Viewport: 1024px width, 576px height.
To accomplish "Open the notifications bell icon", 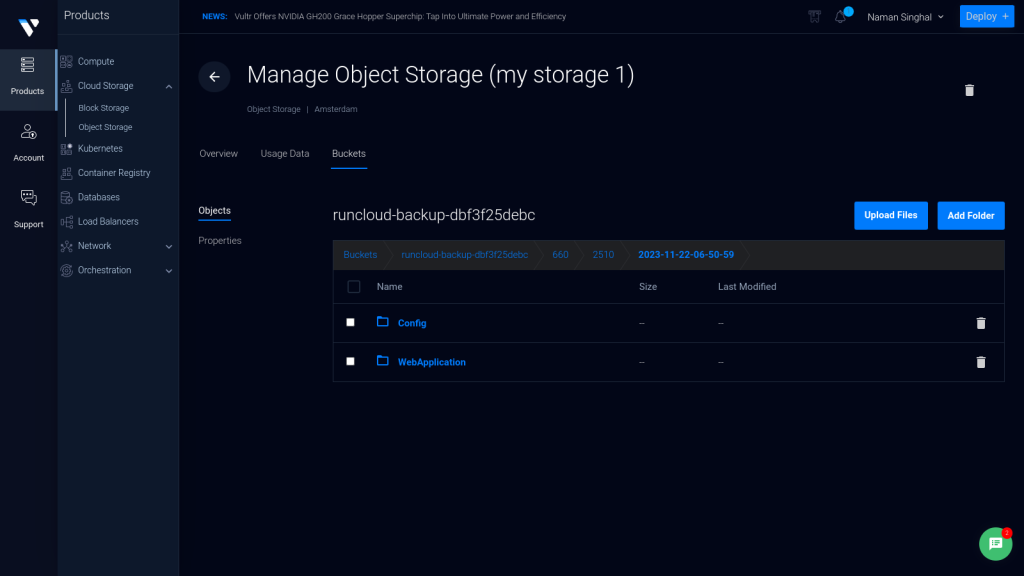I will point(840,17).
